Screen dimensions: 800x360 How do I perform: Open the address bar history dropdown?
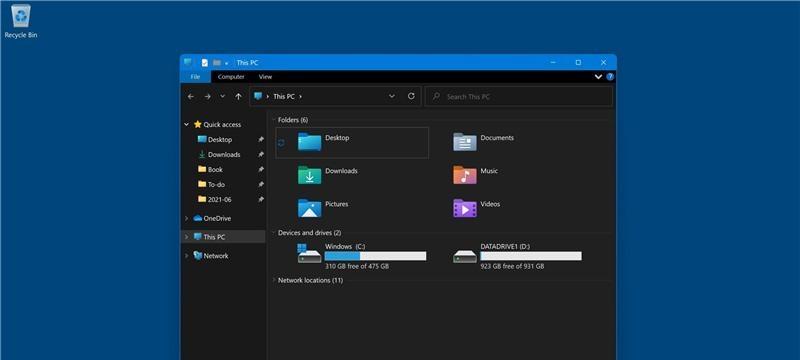[392, 96]
